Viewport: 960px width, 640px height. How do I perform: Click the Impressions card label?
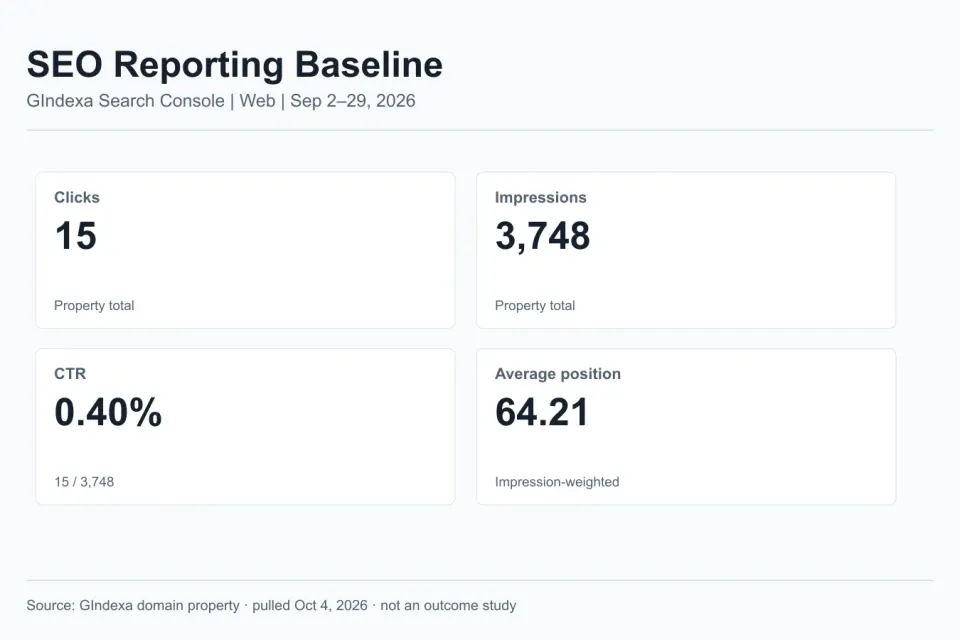point(541,197)
